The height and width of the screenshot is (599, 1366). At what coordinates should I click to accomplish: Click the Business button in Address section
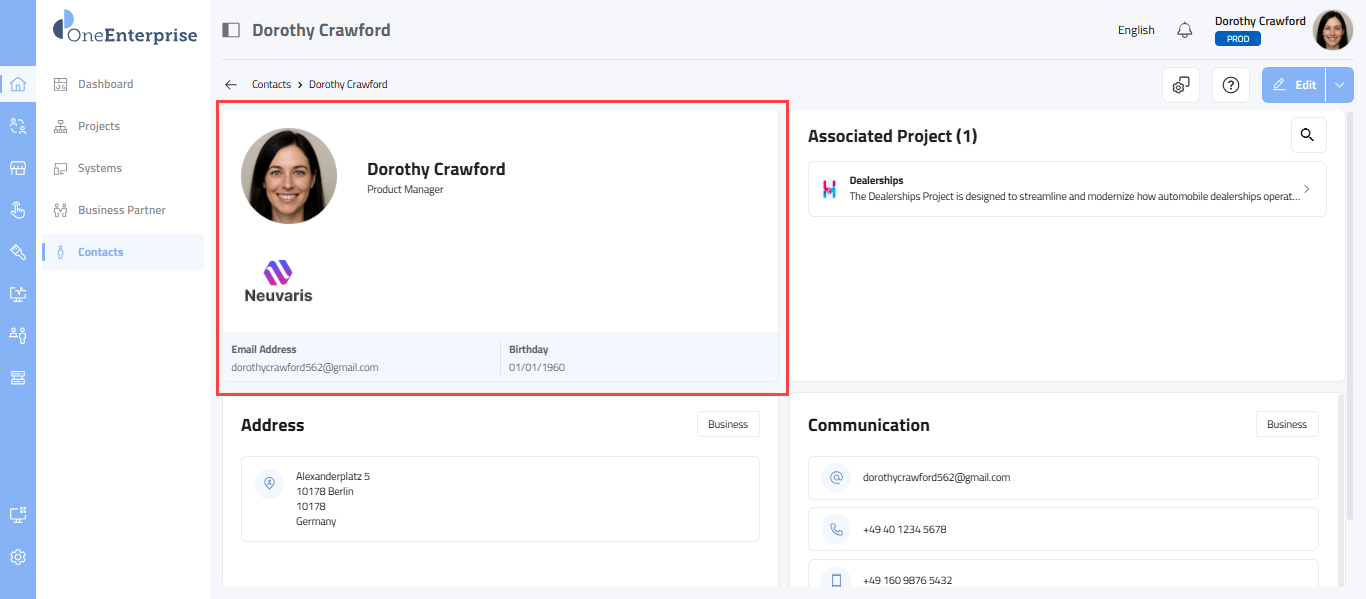click(x=728, y=424)
